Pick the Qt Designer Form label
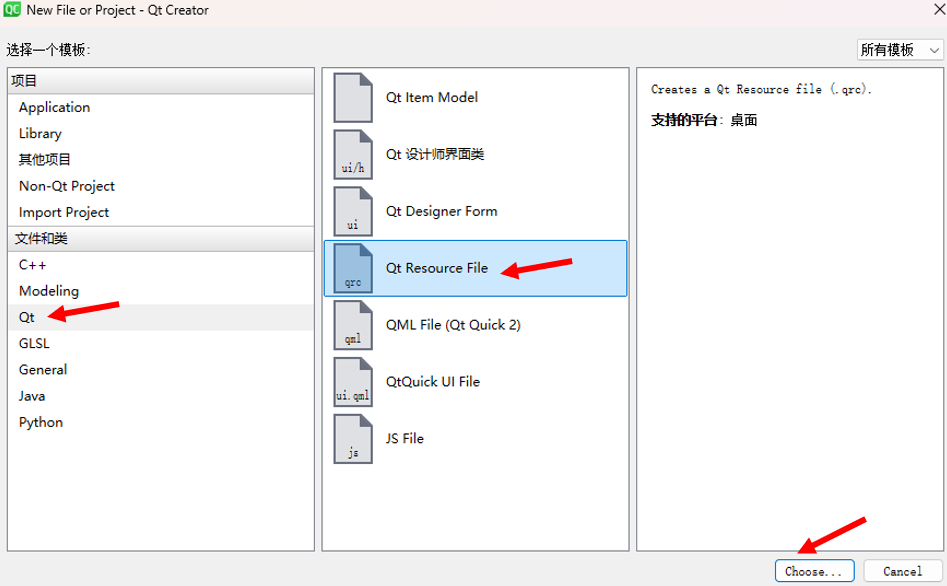947x586 pixels. click(x=441, y=211)
